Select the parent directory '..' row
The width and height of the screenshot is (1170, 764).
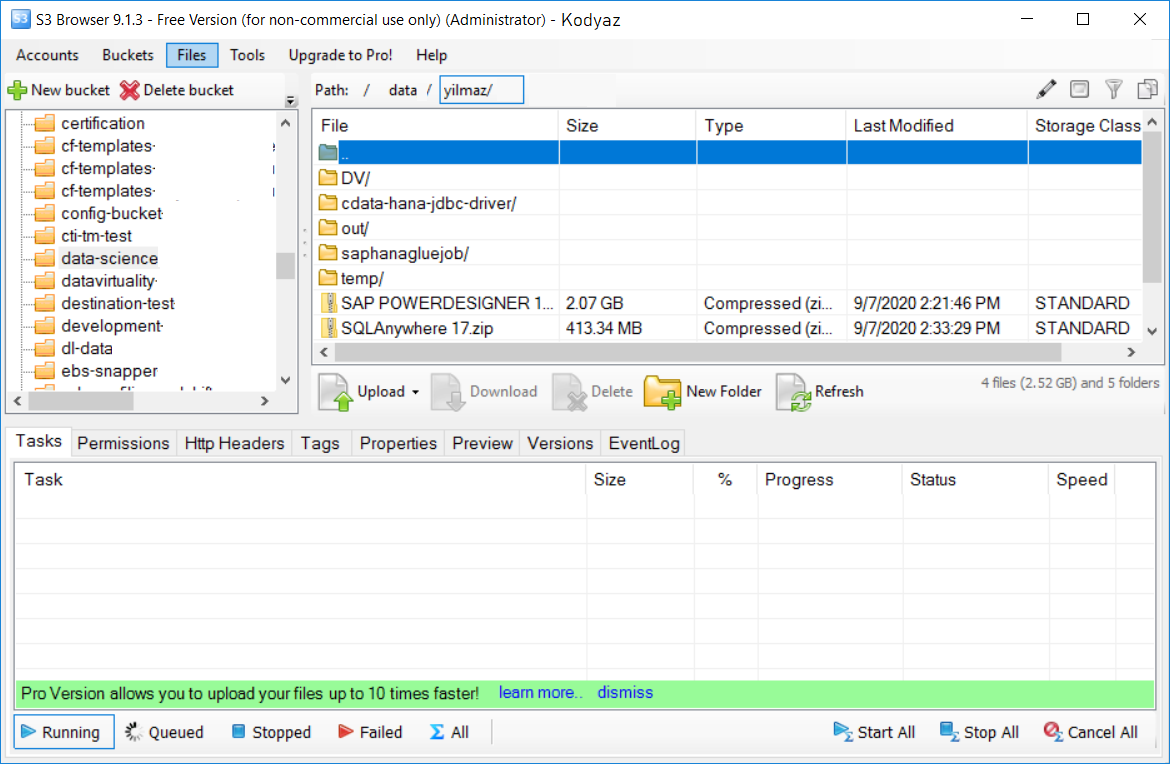[x=728, y=153]
